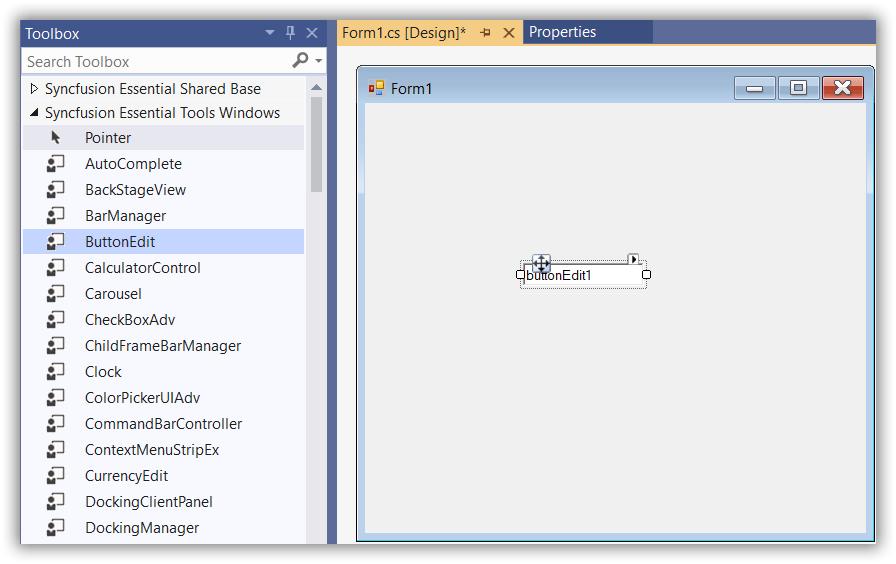Select the AutoComplete control icon
Viewport: 896px width, 564px height.
[x=55, y=164]
